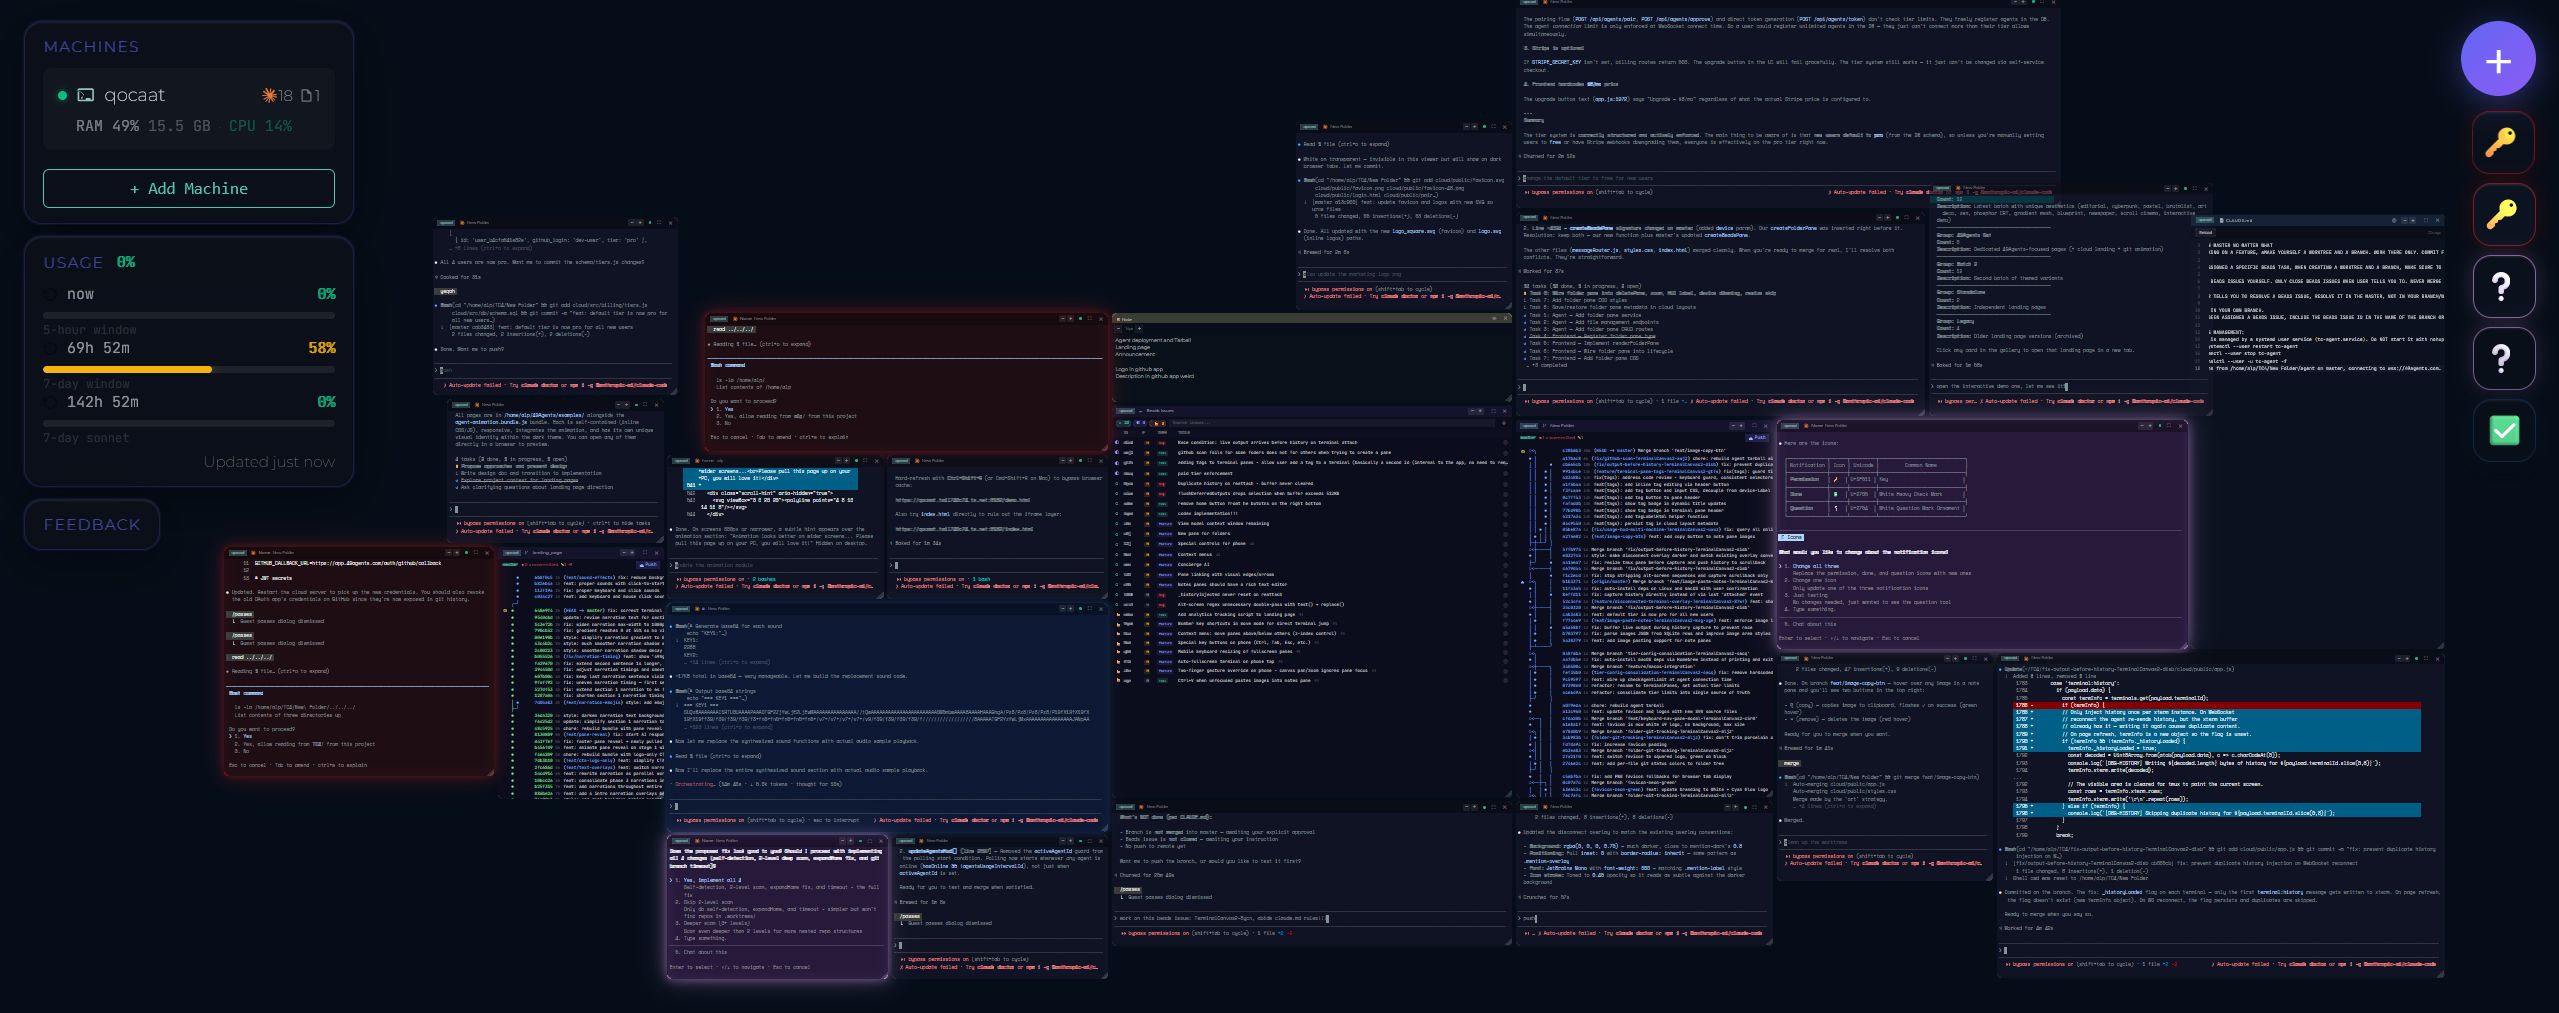Select the '69h 52m' 5-hour window radio
The width and height of the screenshot is (2559, 1013).
point(50,348)
